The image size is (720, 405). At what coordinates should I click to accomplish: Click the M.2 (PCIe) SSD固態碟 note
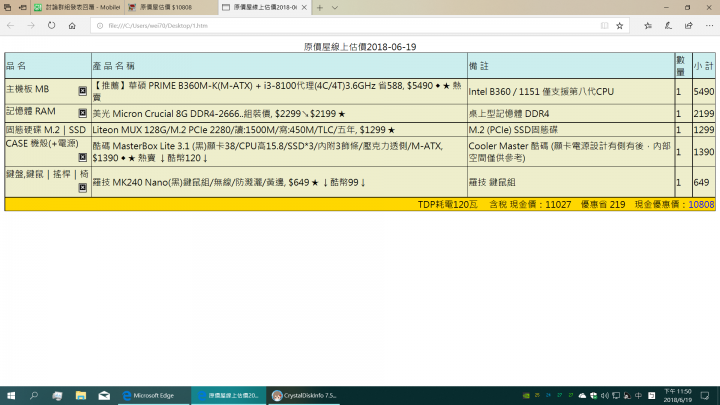coord(513,130)
